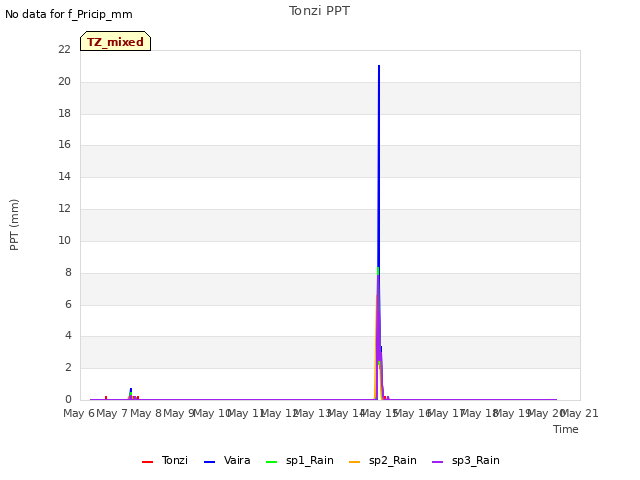Click the 10 y-axis tick label
Screen dimensions: 640x480
pos(64,240)
